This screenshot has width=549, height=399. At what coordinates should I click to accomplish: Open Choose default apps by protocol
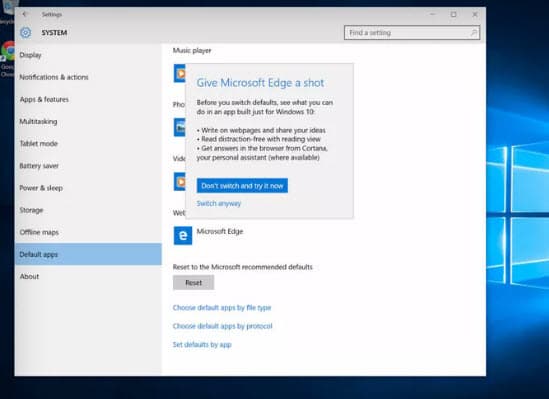click(222, 326)
